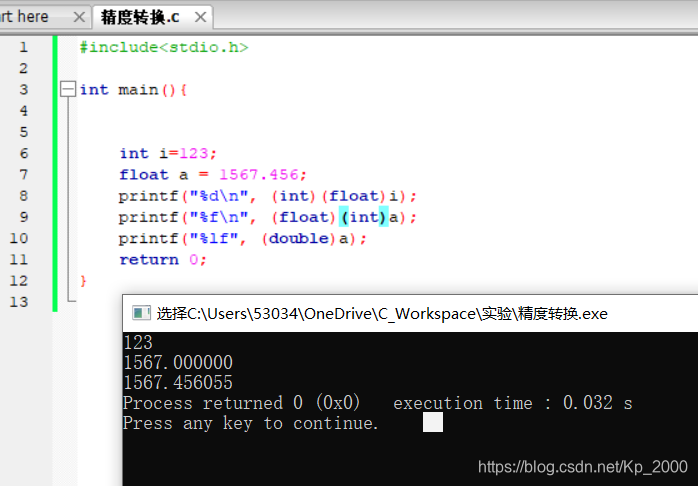Click 'execution time : 0.032 s' text
Screen dimensions: 698x486
[513, 403]
